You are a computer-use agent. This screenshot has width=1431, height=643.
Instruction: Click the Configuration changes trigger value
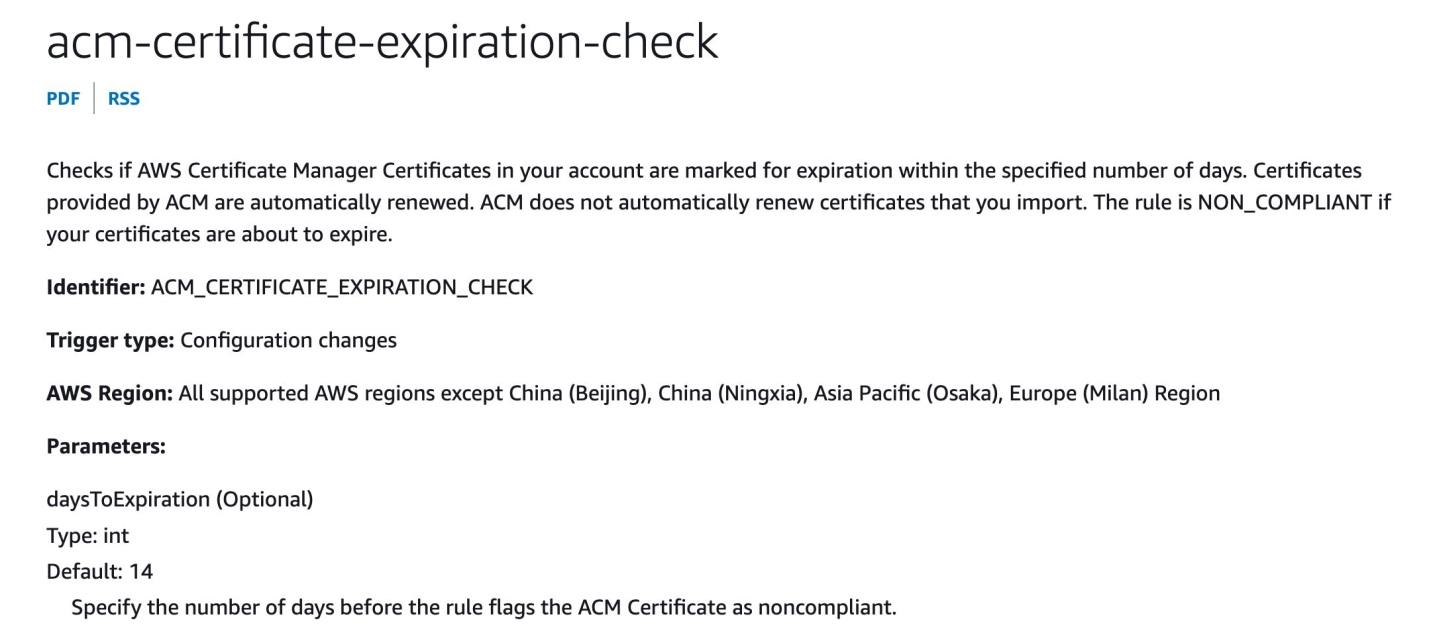[288, 340]
